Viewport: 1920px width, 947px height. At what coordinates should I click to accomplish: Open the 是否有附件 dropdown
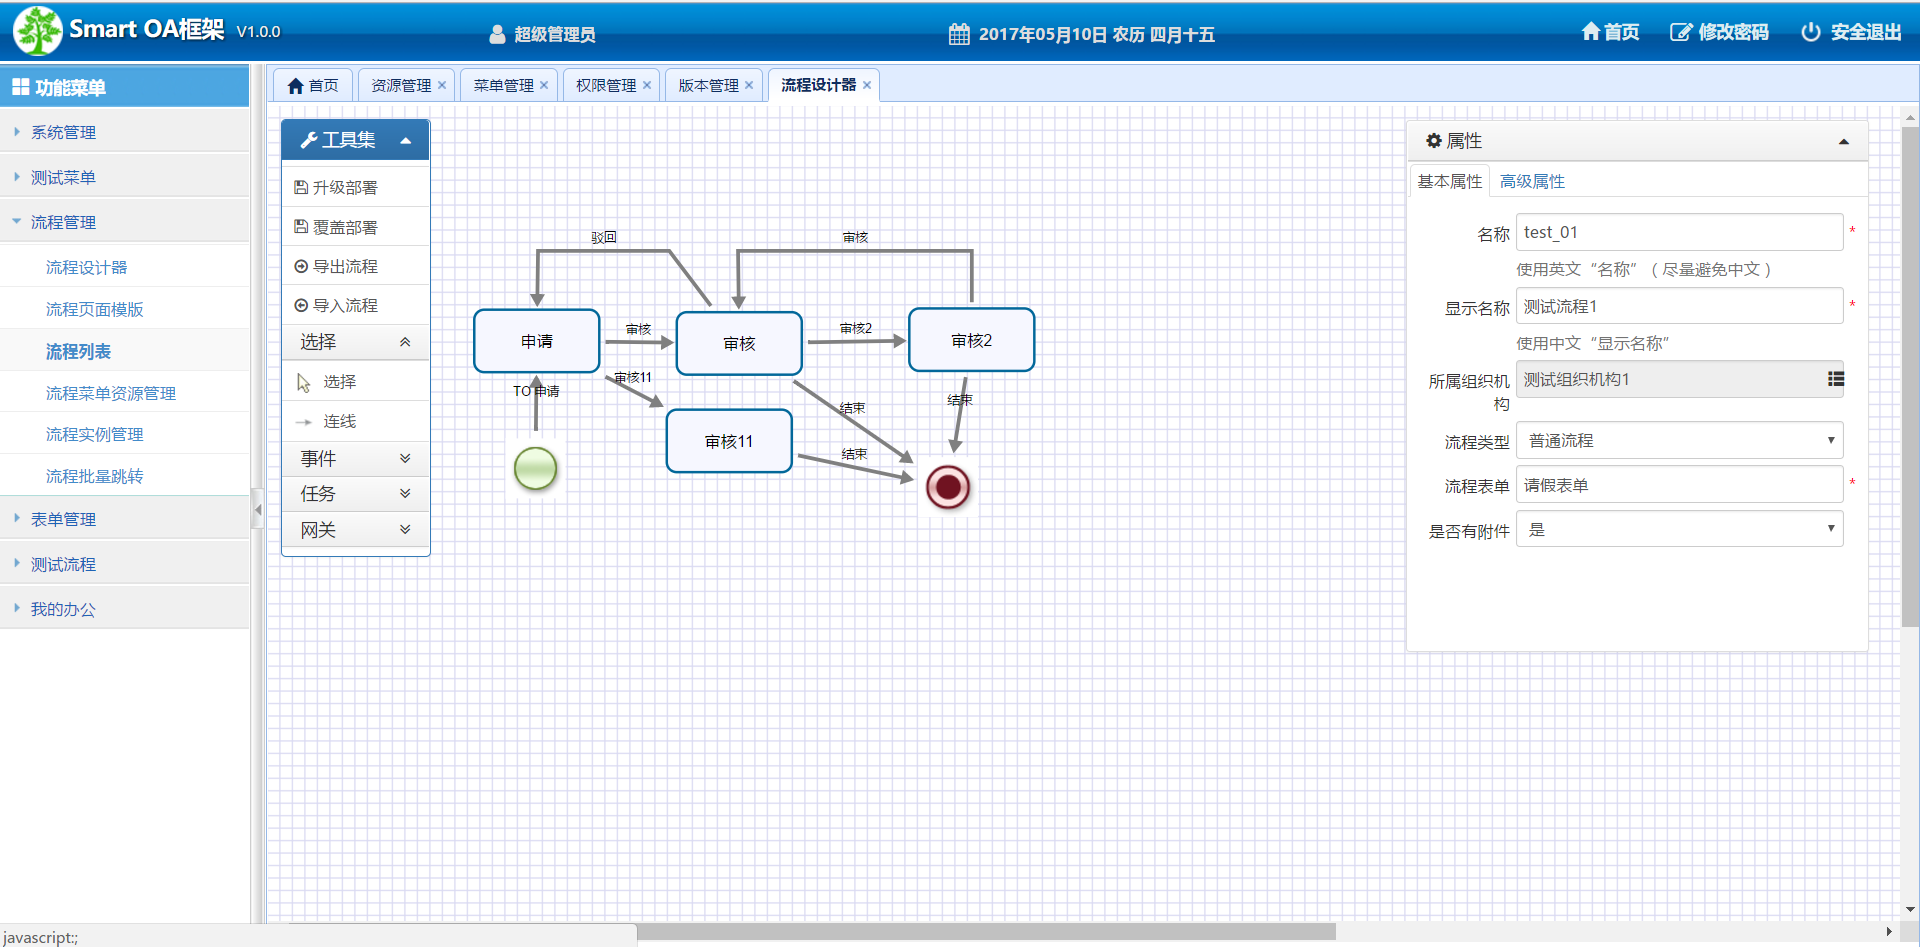1679,530
